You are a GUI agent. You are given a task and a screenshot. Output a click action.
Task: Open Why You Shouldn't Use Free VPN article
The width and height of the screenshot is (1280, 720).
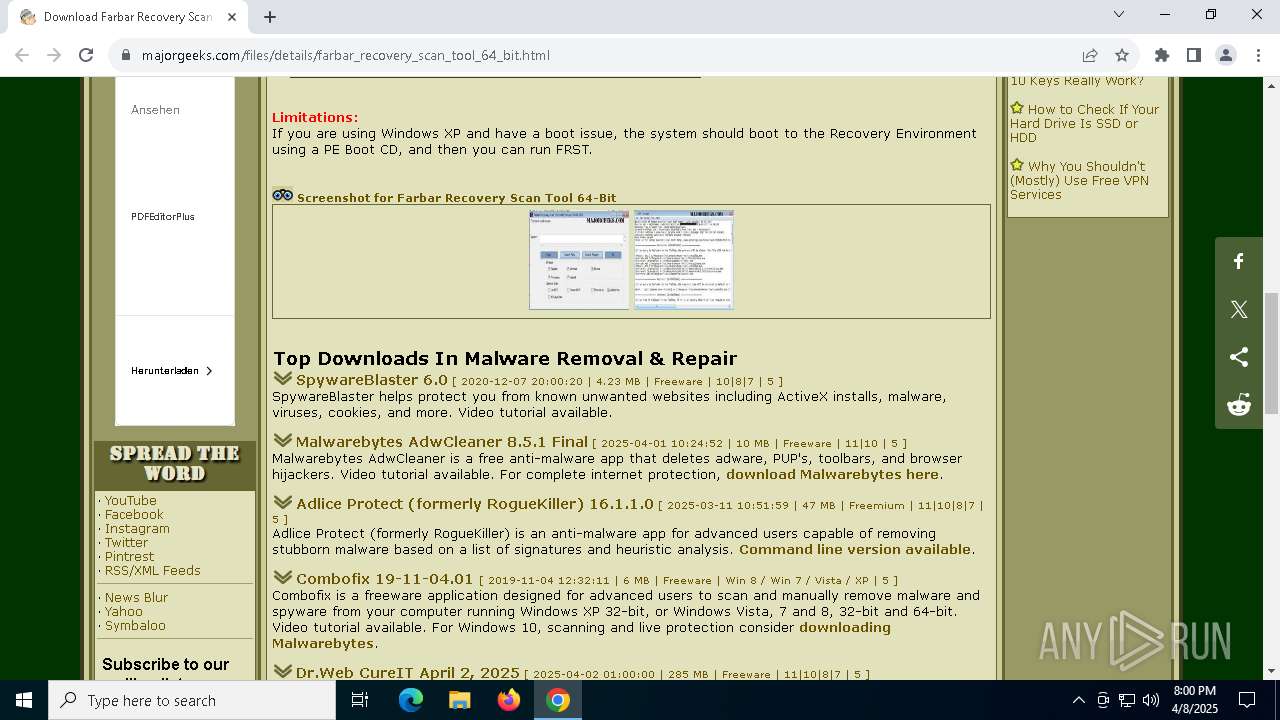1080,180
